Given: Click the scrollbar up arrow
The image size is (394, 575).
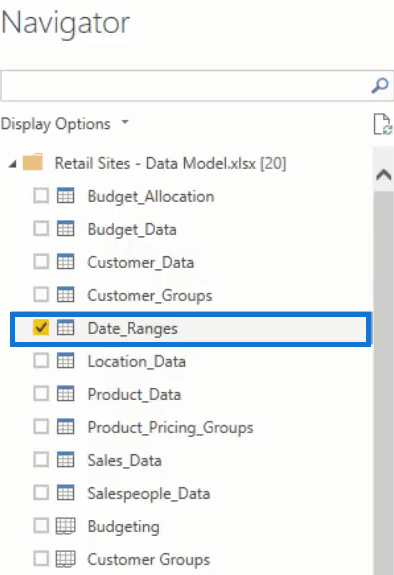Looking at the screenshot, I should point(383,175).
